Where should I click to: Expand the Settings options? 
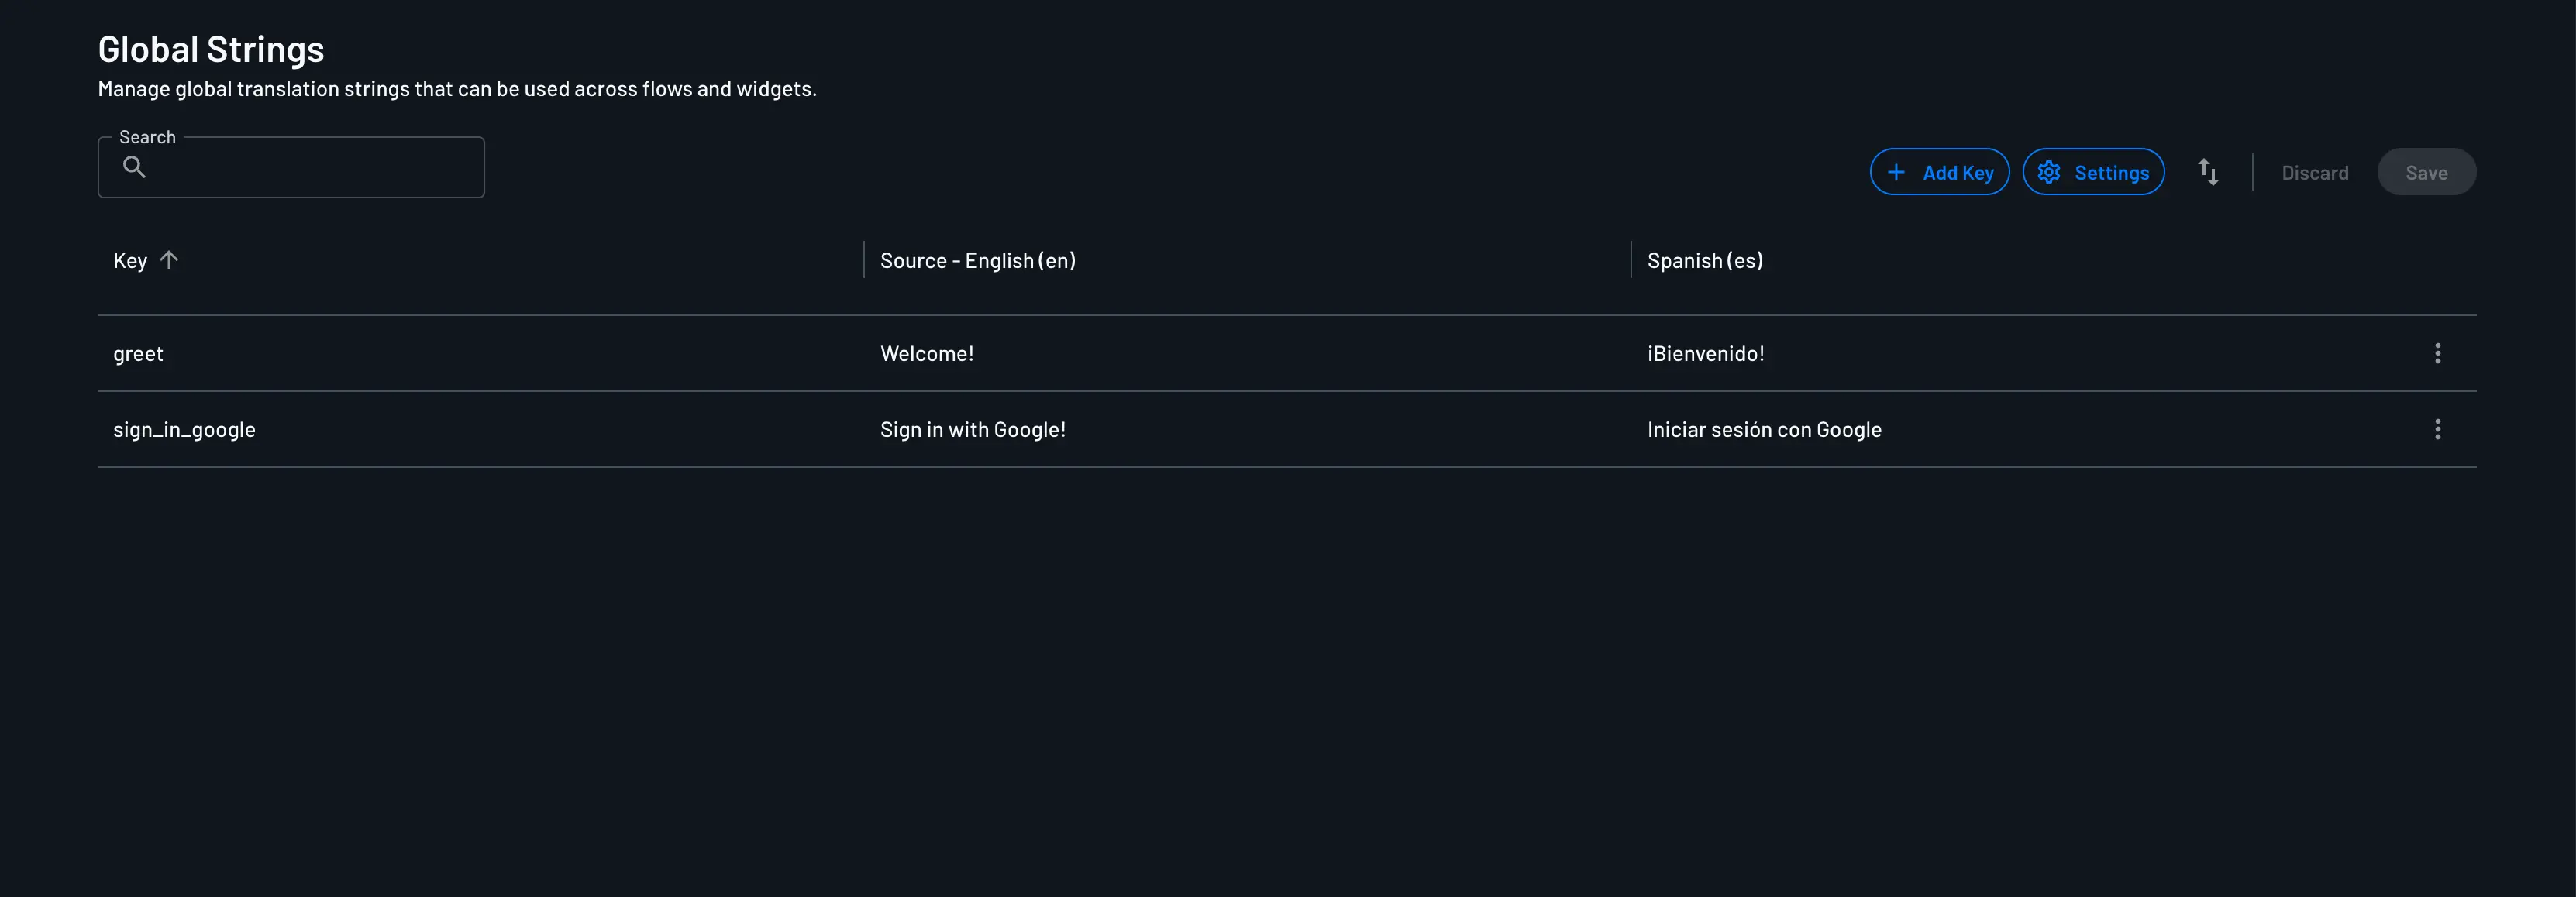2093,172
